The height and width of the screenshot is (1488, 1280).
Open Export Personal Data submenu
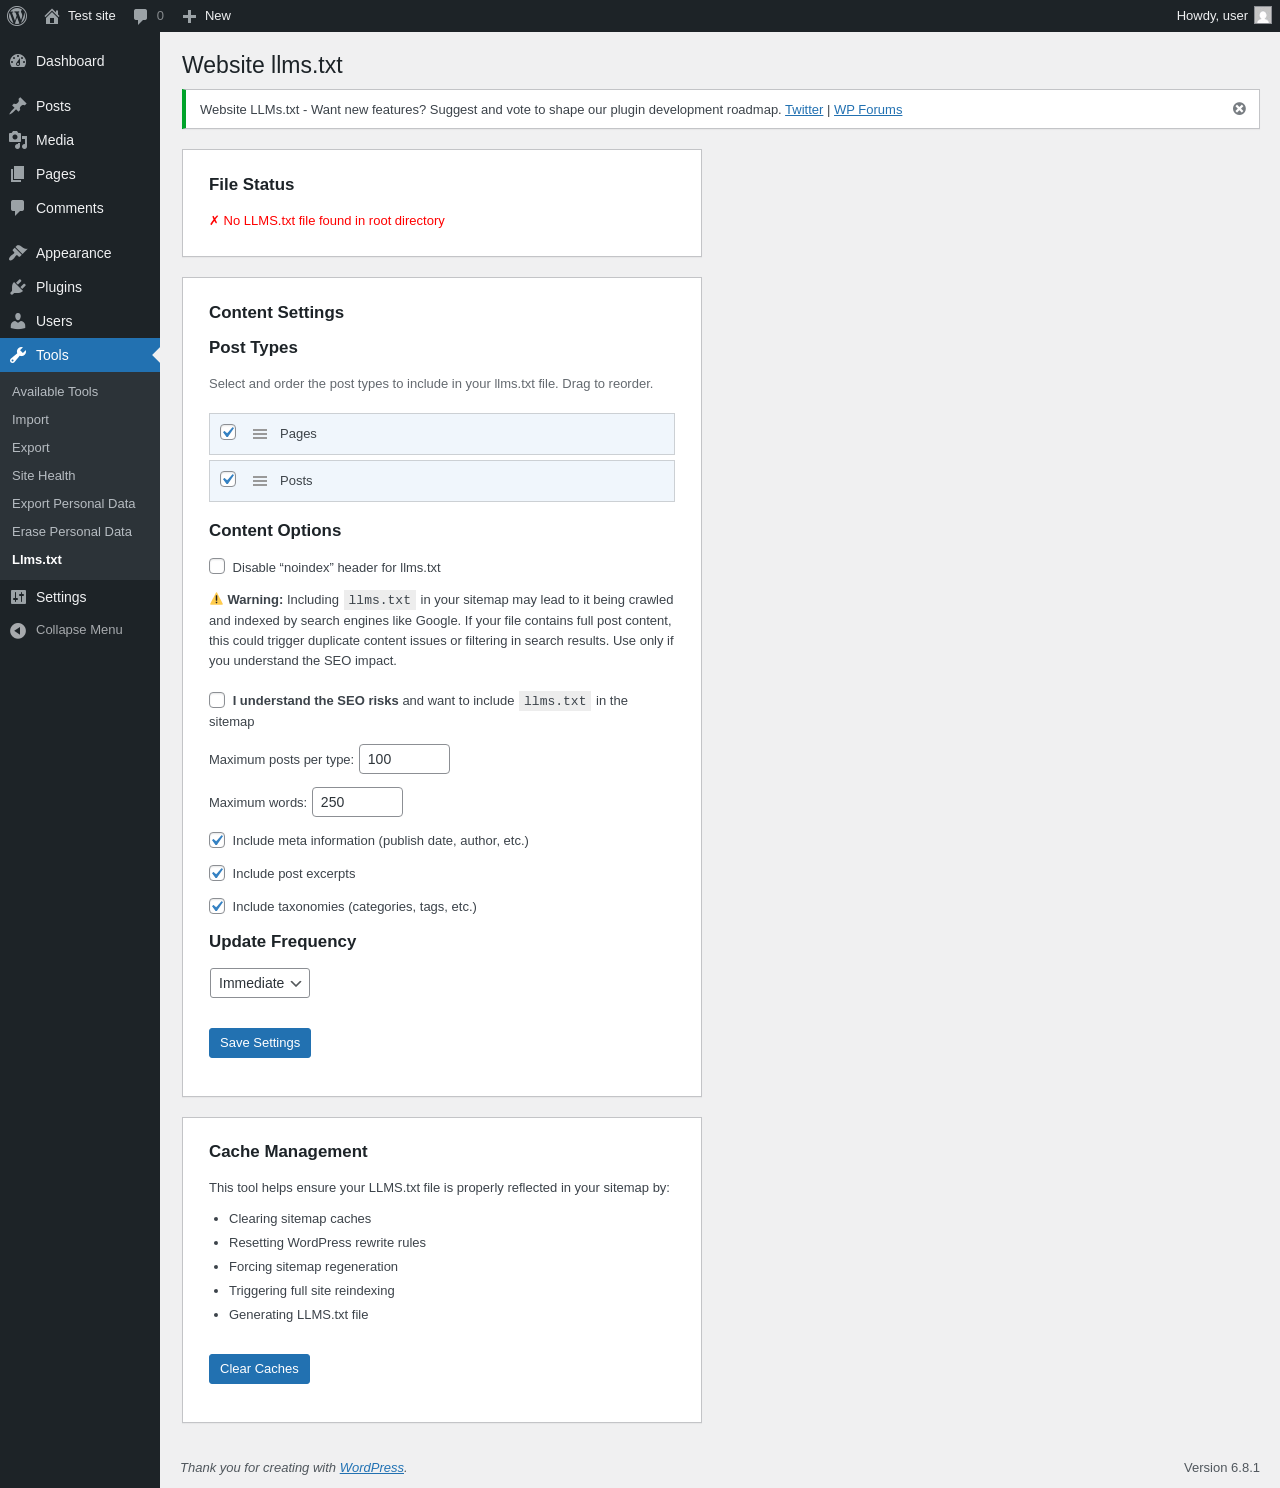click(74, 504)
